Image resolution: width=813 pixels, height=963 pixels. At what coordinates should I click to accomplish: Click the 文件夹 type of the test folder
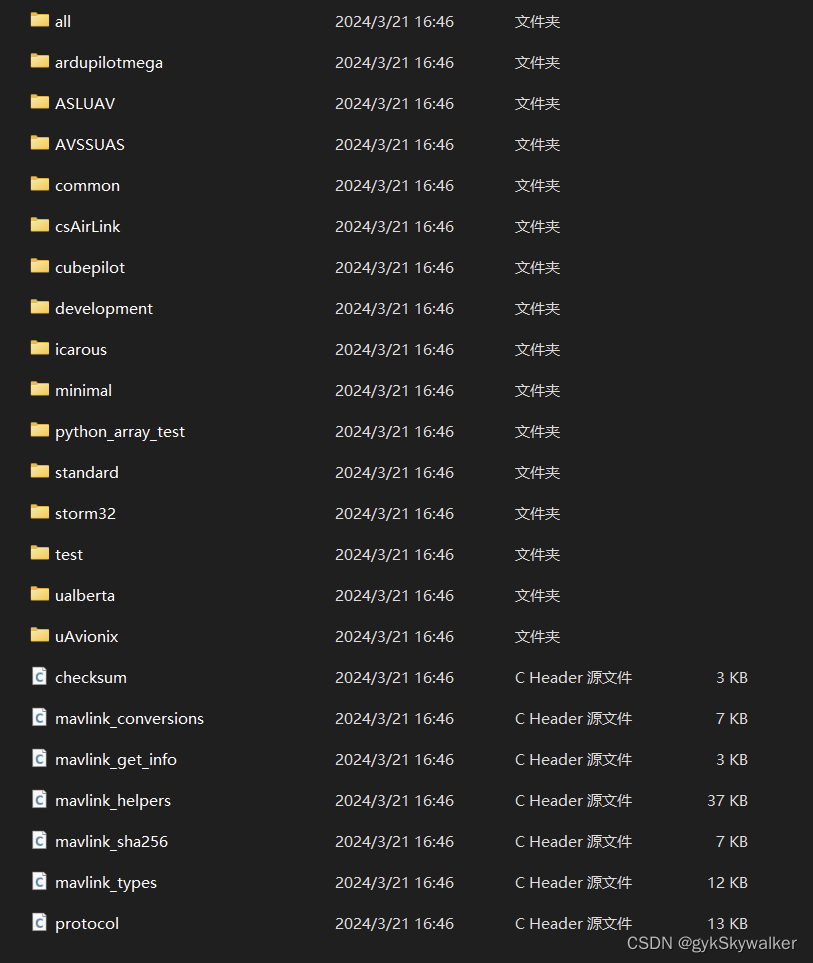[x=537, y=555]
